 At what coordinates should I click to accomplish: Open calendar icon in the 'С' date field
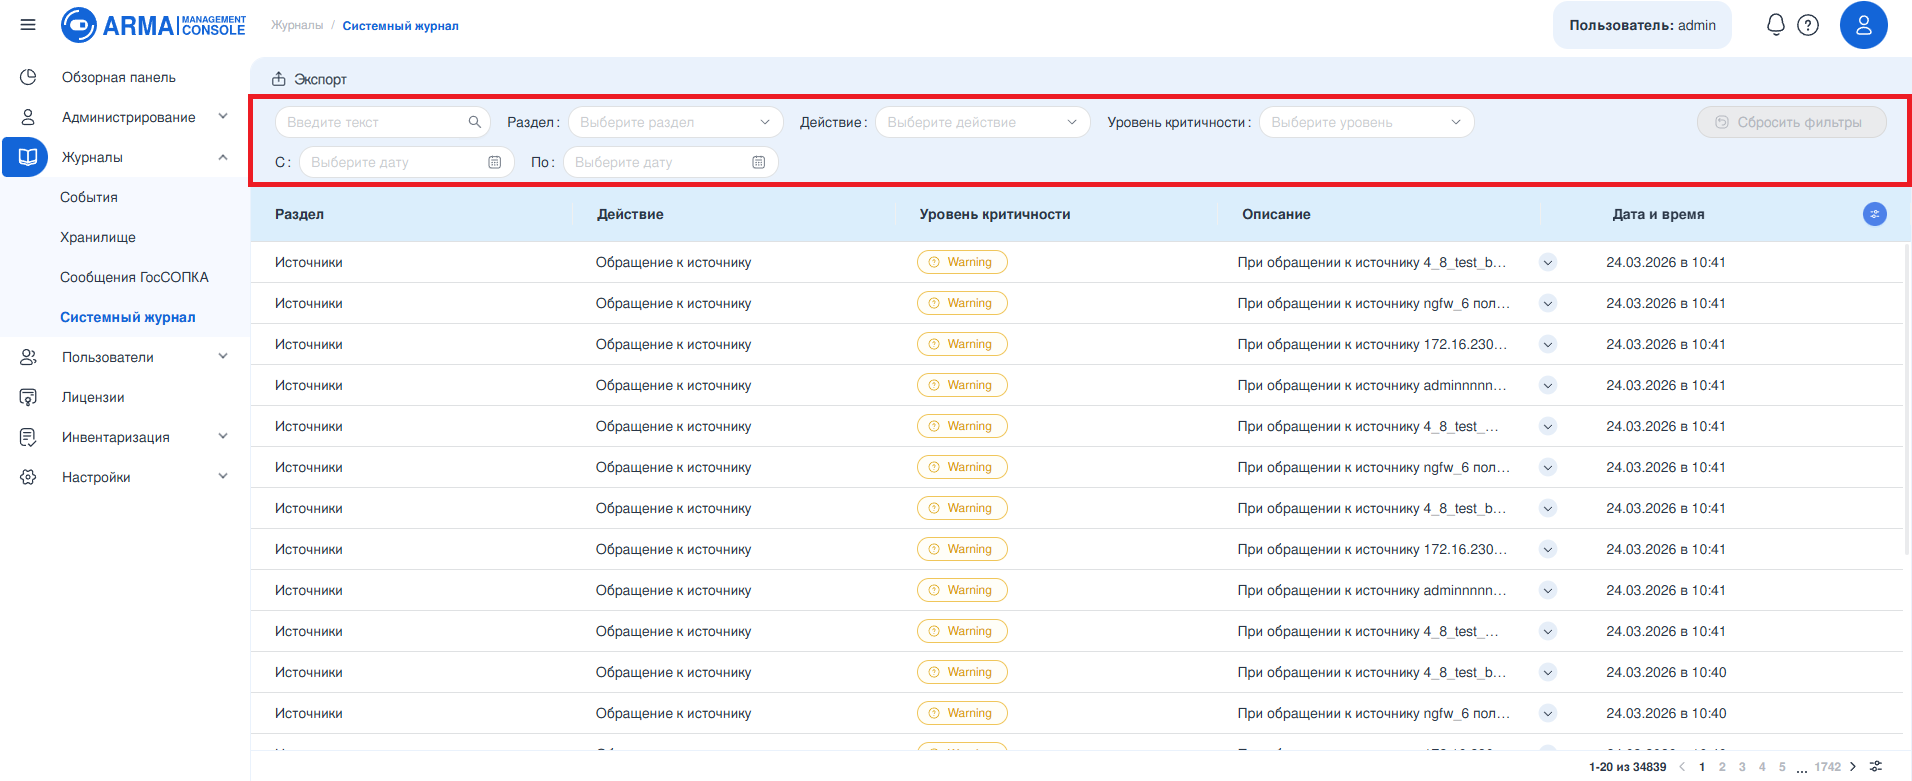point(495,162)
